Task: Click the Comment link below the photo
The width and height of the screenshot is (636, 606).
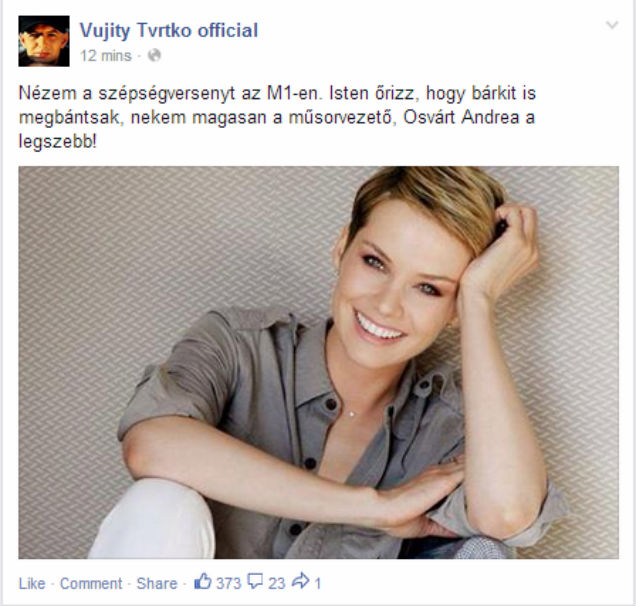Action: pyautogui.click(x=91, y=583)
